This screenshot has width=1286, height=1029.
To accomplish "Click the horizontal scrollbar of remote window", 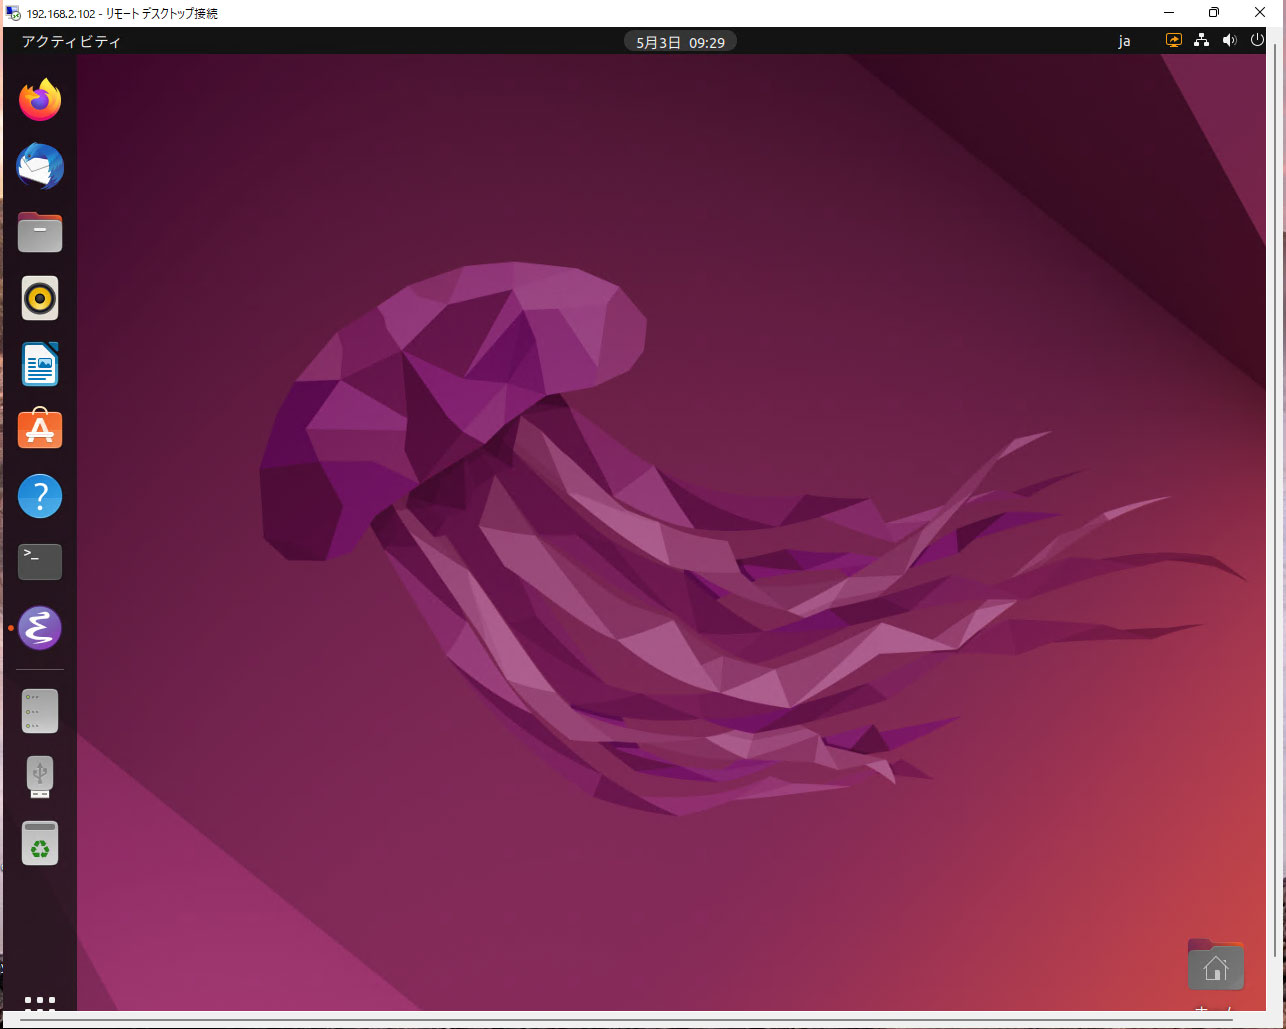I will coord(626,1019).
